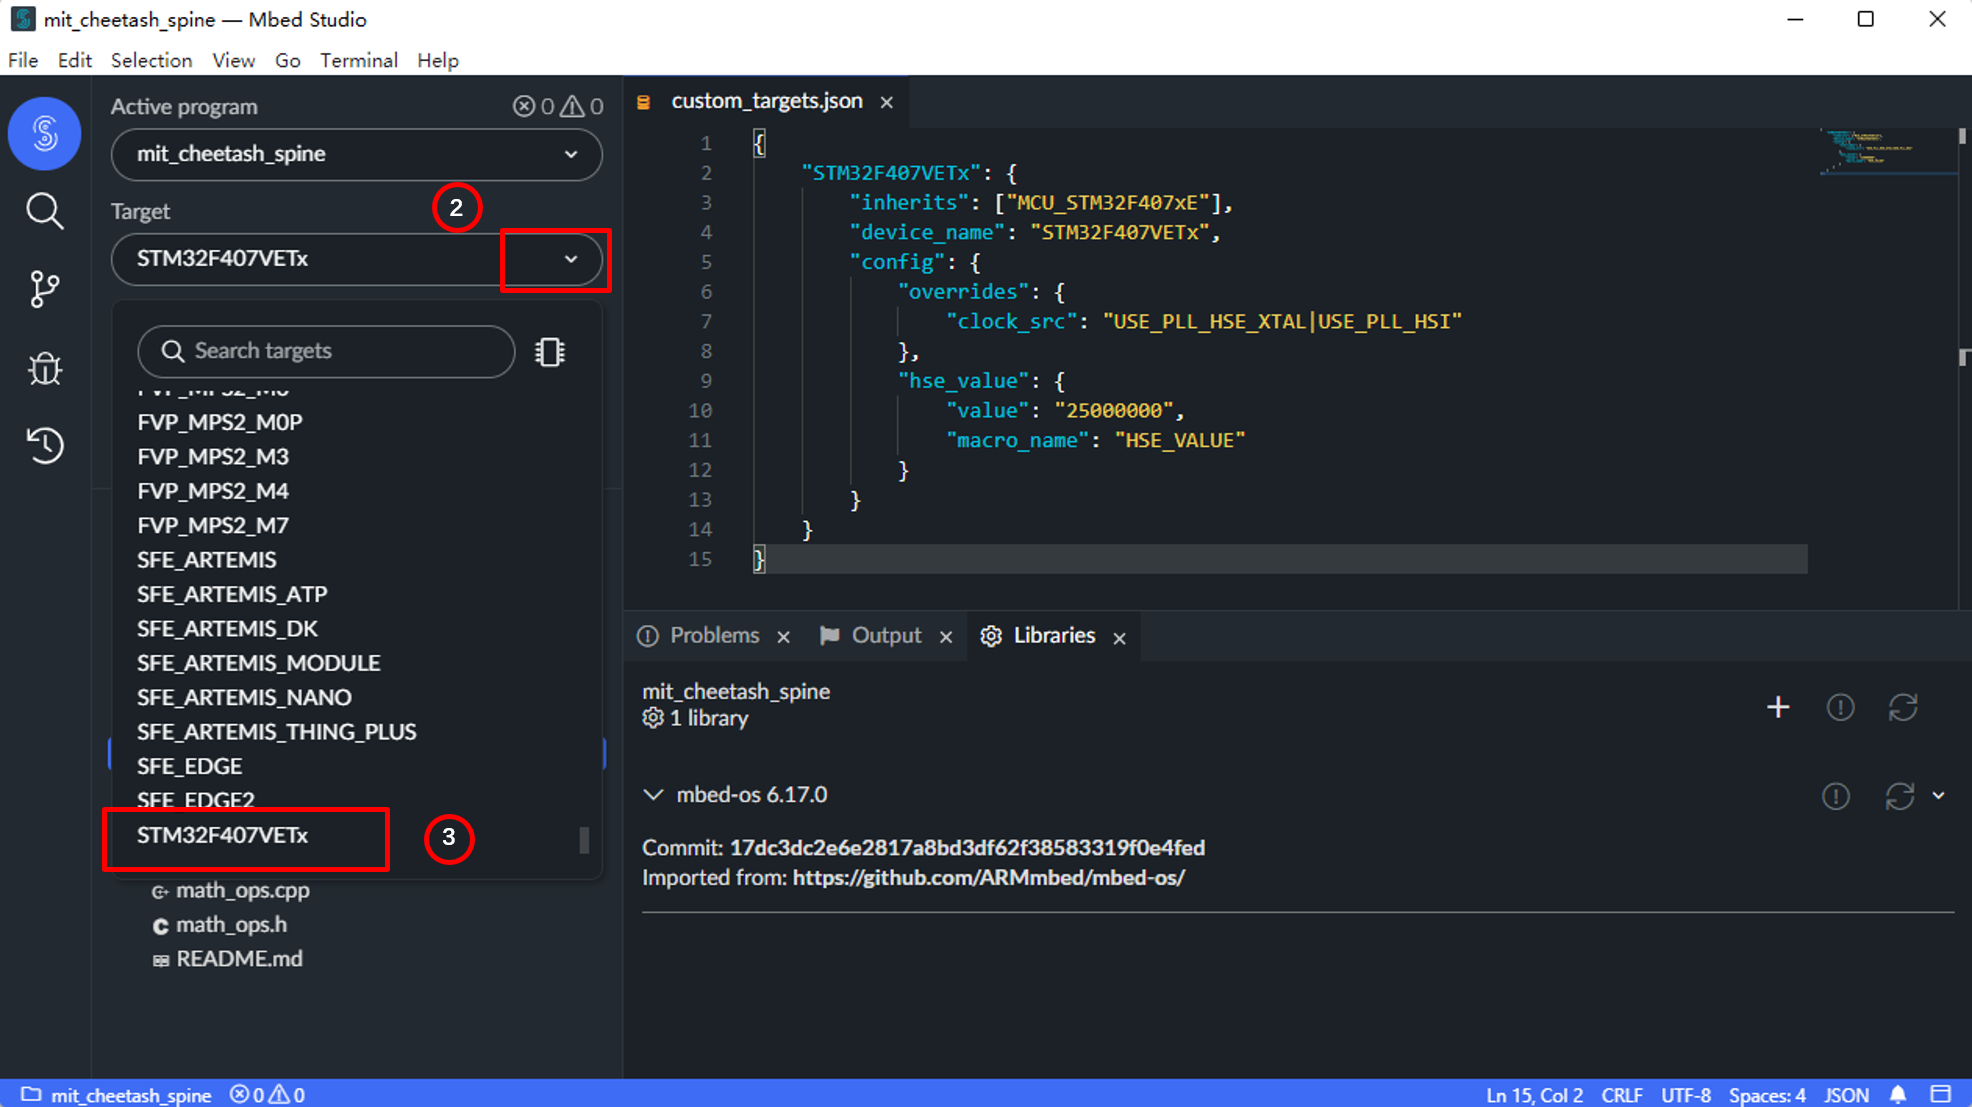The height and width of the screenshot is (1107, 1972).
Task: Open the ARMmbed mbed-os GitHub link
Action: tap(988, 878)
